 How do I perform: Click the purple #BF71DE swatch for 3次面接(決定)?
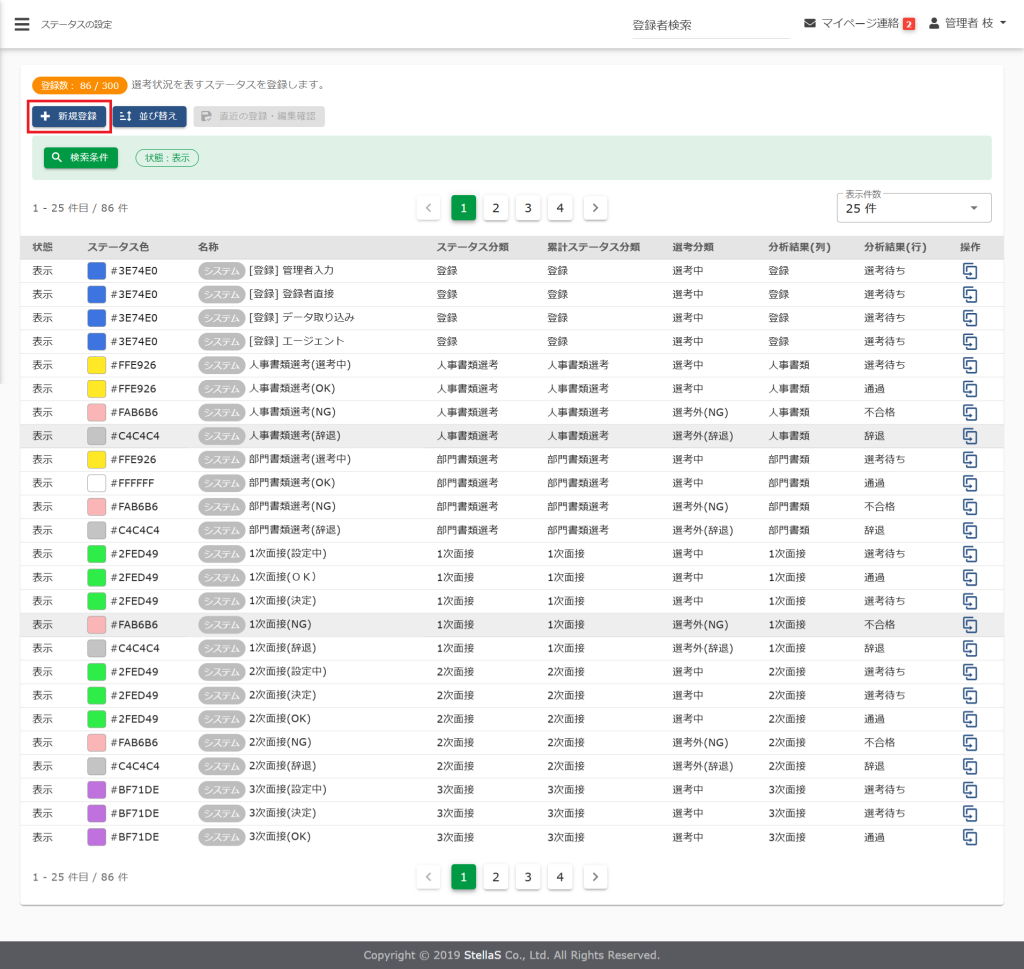[x=97, y=813]
